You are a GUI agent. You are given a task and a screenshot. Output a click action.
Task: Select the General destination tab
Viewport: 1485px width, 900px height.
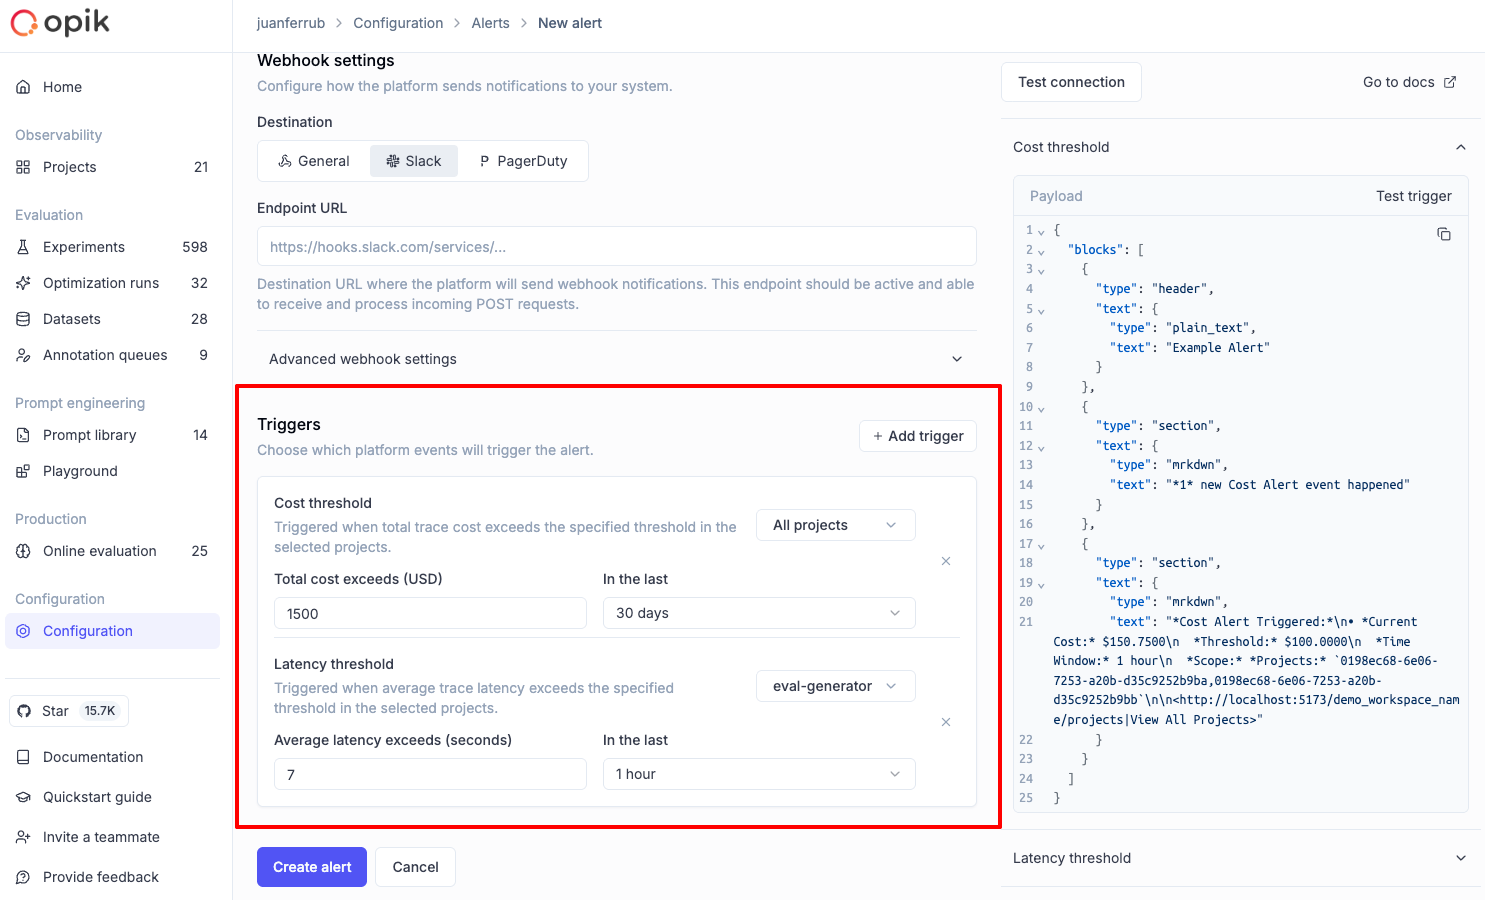(x=312, y=160)
